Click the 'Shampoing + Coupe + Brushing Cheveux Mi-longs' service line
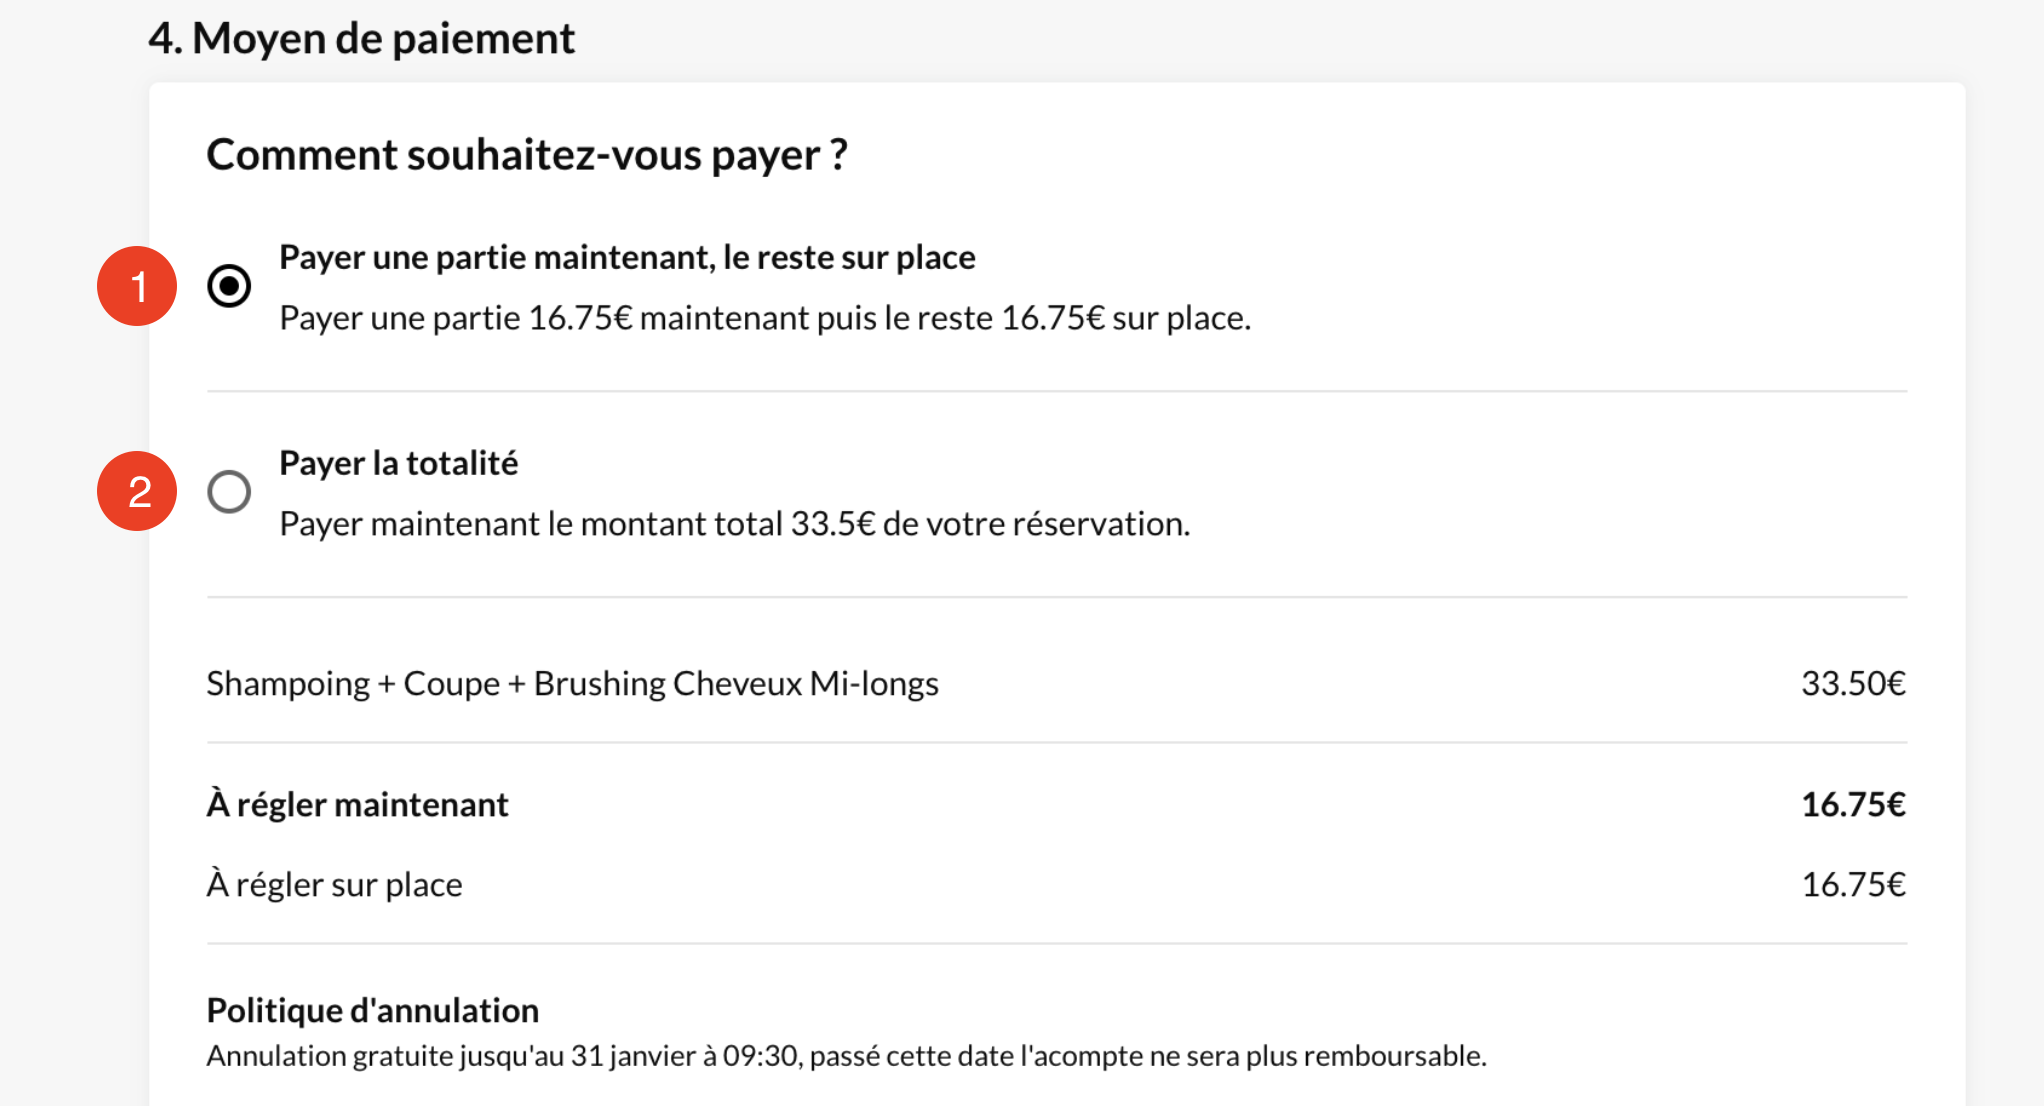 click(x=572, y=683)
